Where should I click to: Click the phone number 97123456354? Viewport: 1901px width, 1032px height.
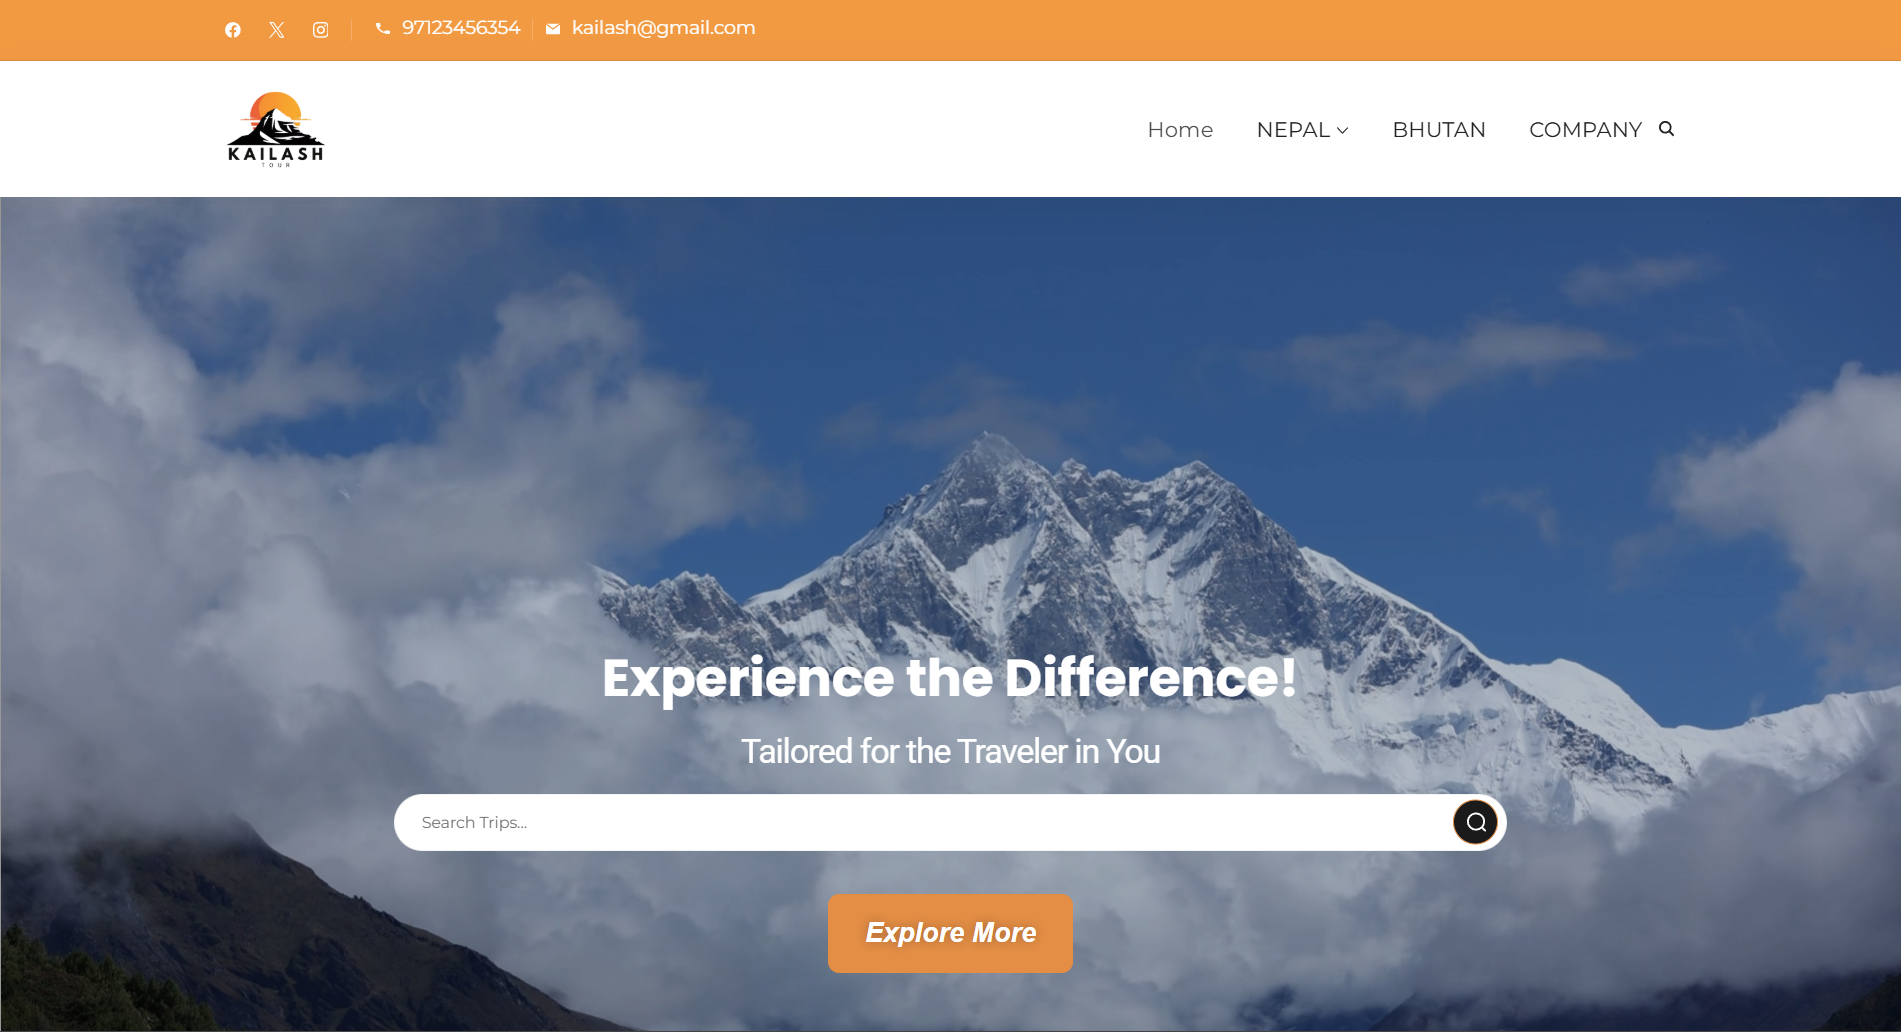pos(461,28)
